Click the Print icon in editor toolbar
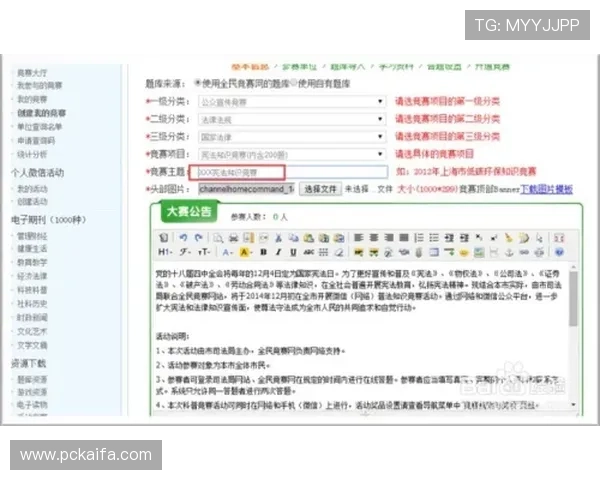 coord(232,237)
